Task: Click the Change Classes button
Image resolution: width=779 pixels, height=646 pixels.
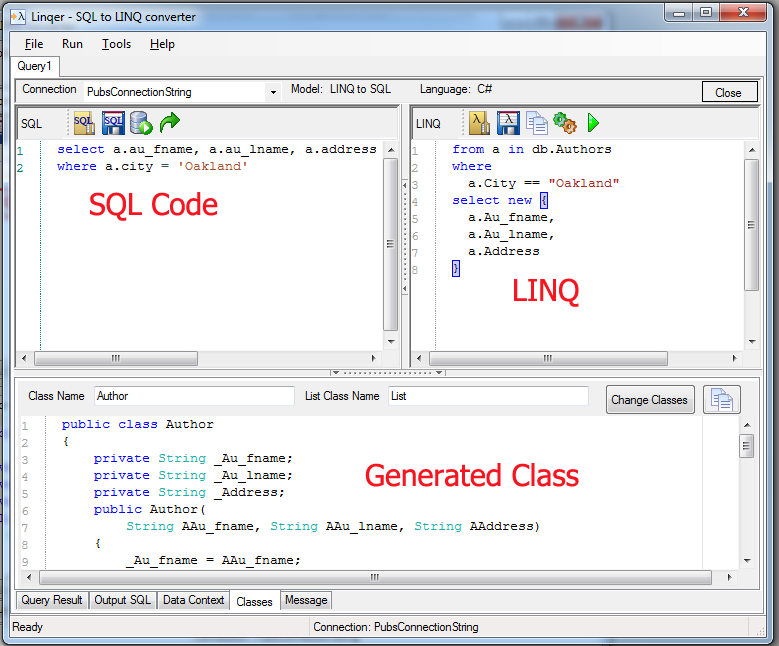Action: click(650, 400)
